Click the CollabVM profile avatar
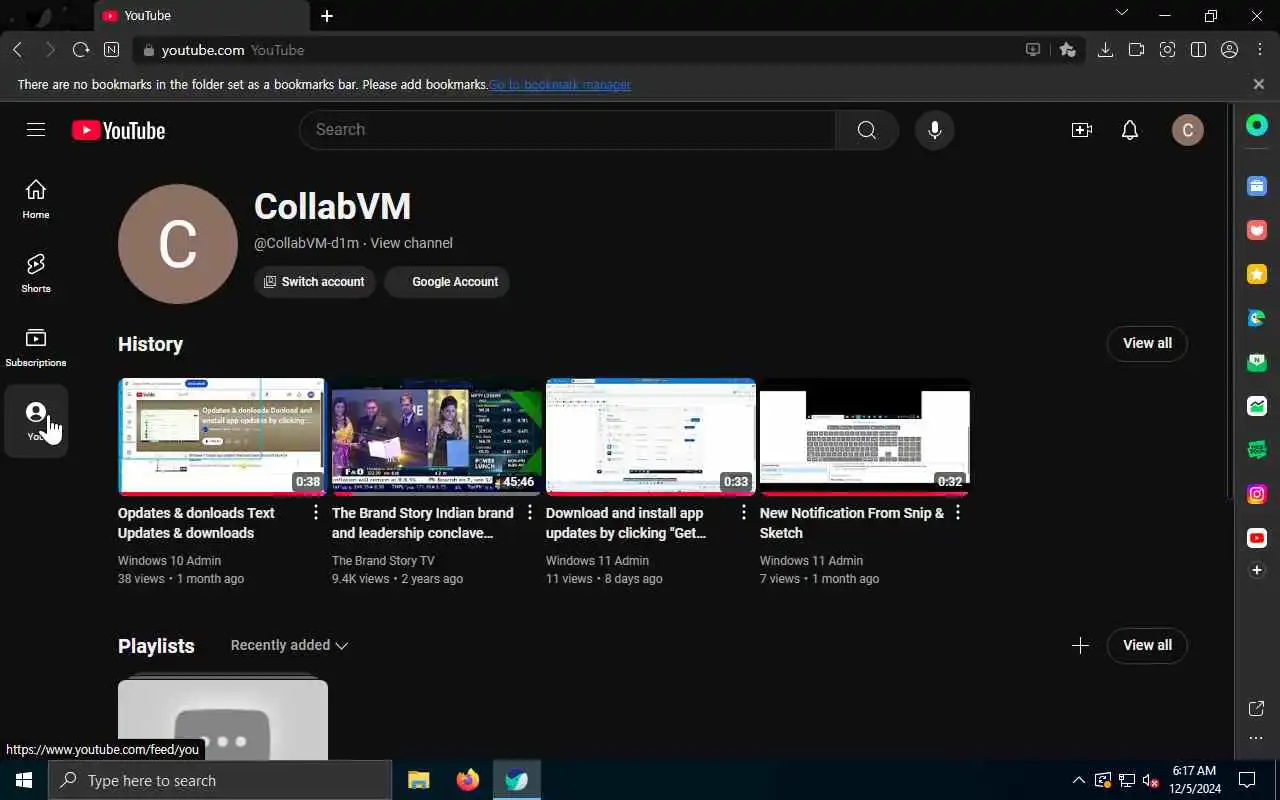 [178, 244]
